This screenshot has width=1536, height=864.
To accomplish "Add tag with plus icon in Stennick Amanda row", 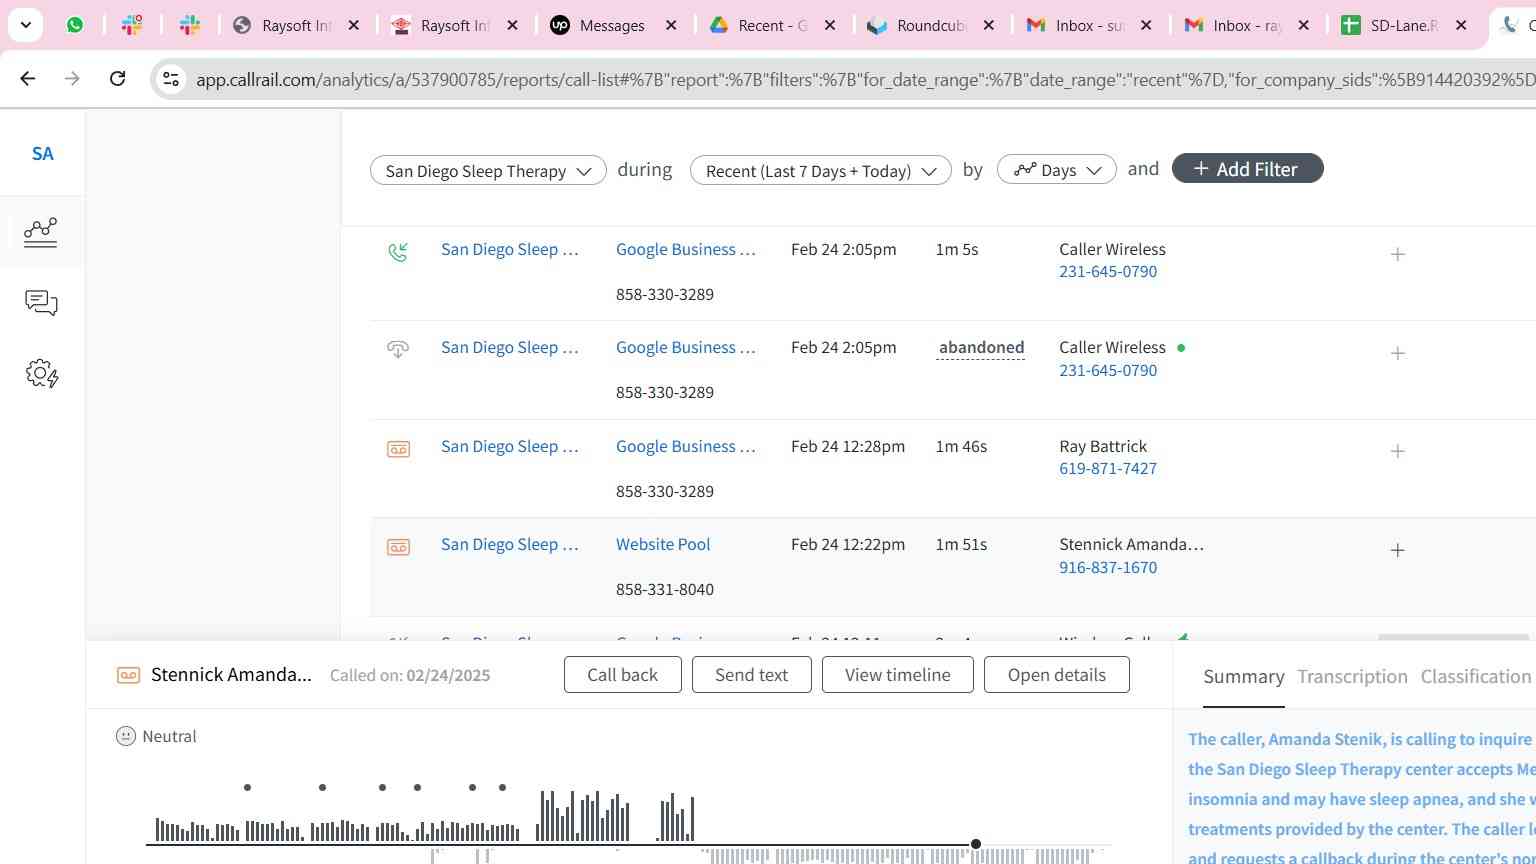I will [1398, 550].
